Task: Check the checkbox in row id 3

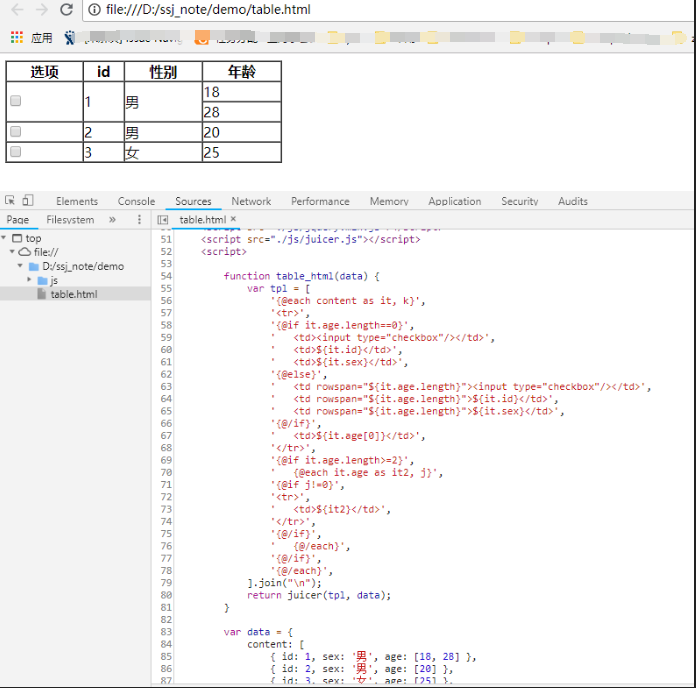Action: 16,152
